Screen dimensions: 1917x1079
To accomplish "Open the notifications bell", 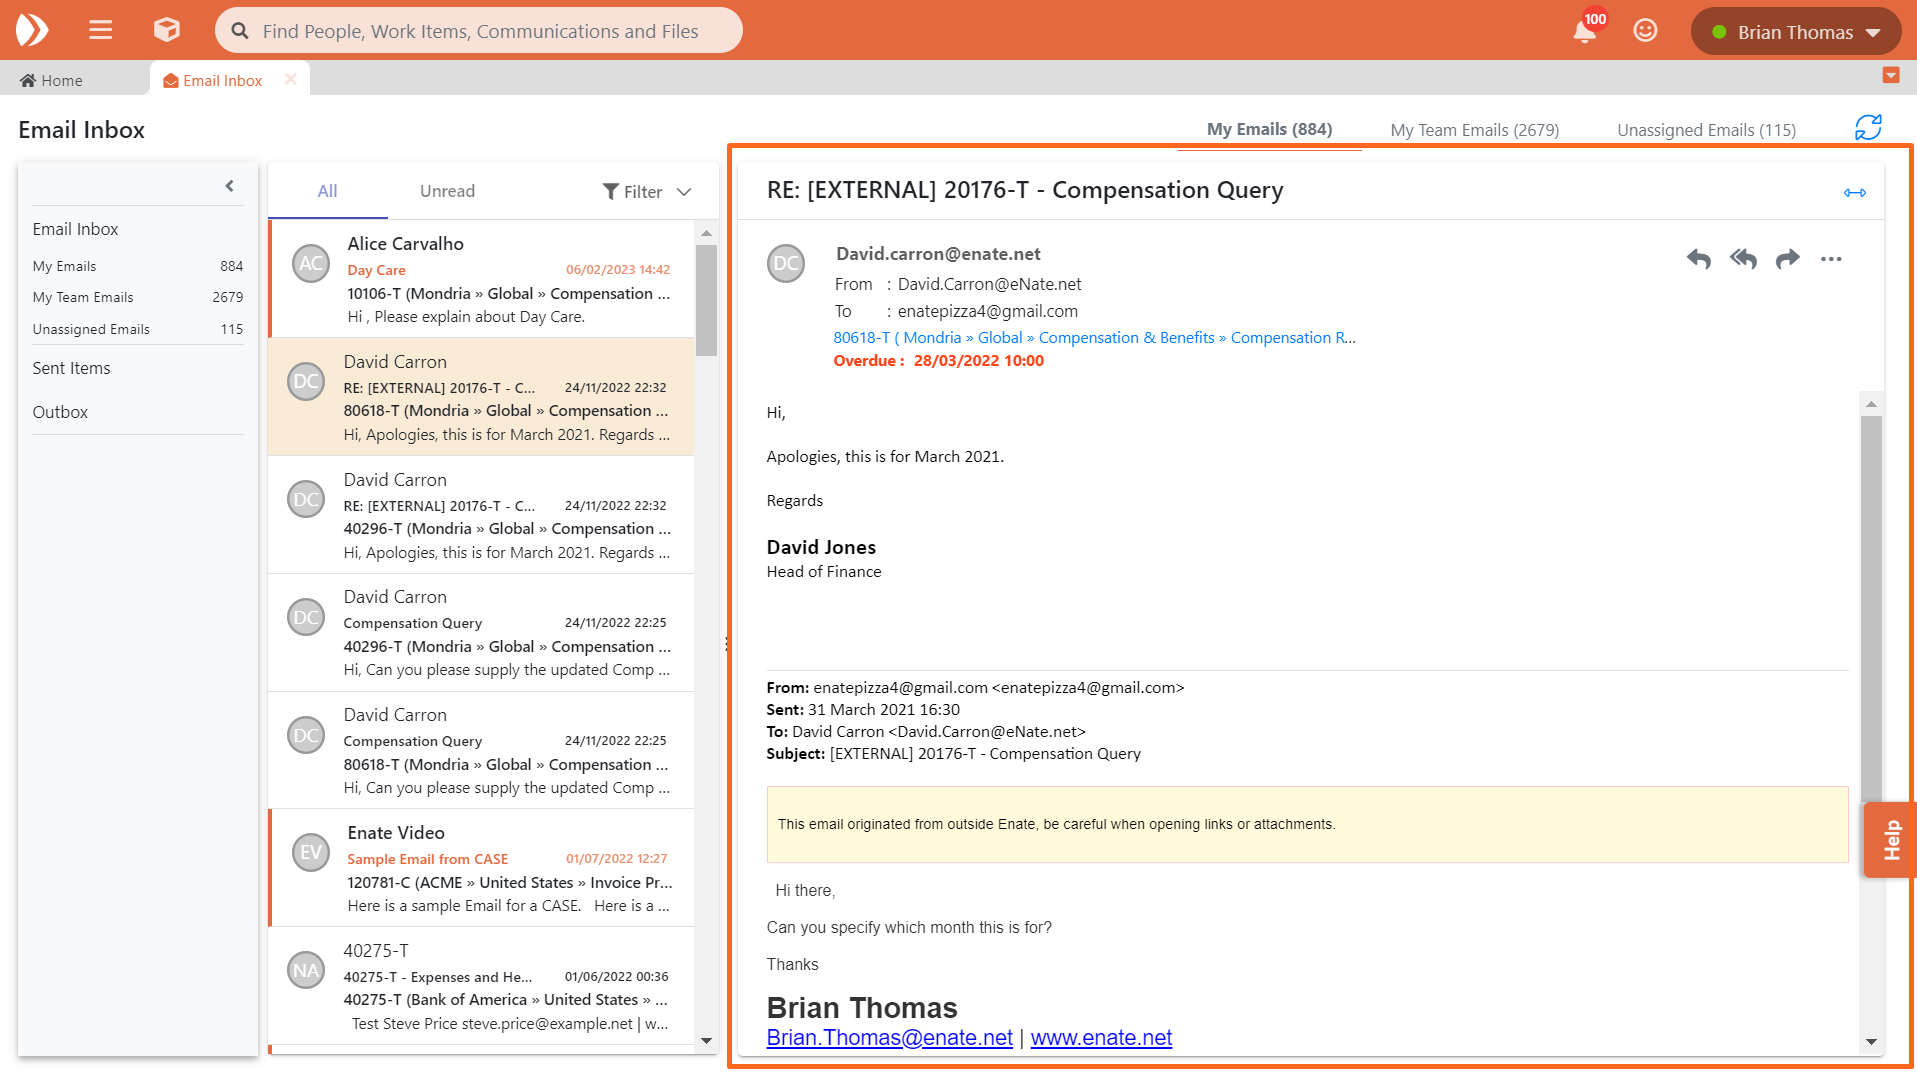I will pos(1584,32).
